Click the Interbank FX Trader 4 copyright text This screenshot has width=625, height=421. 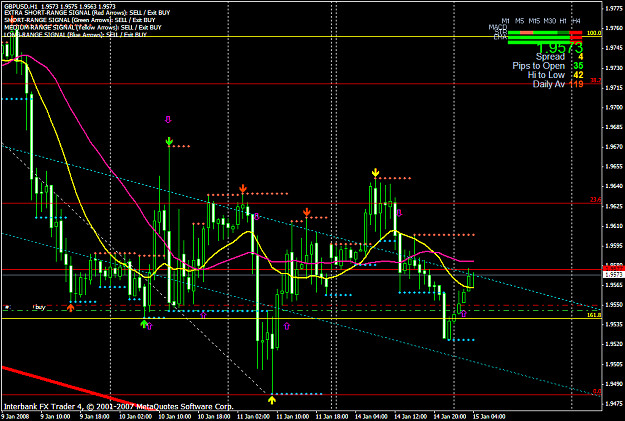(118, 407)
